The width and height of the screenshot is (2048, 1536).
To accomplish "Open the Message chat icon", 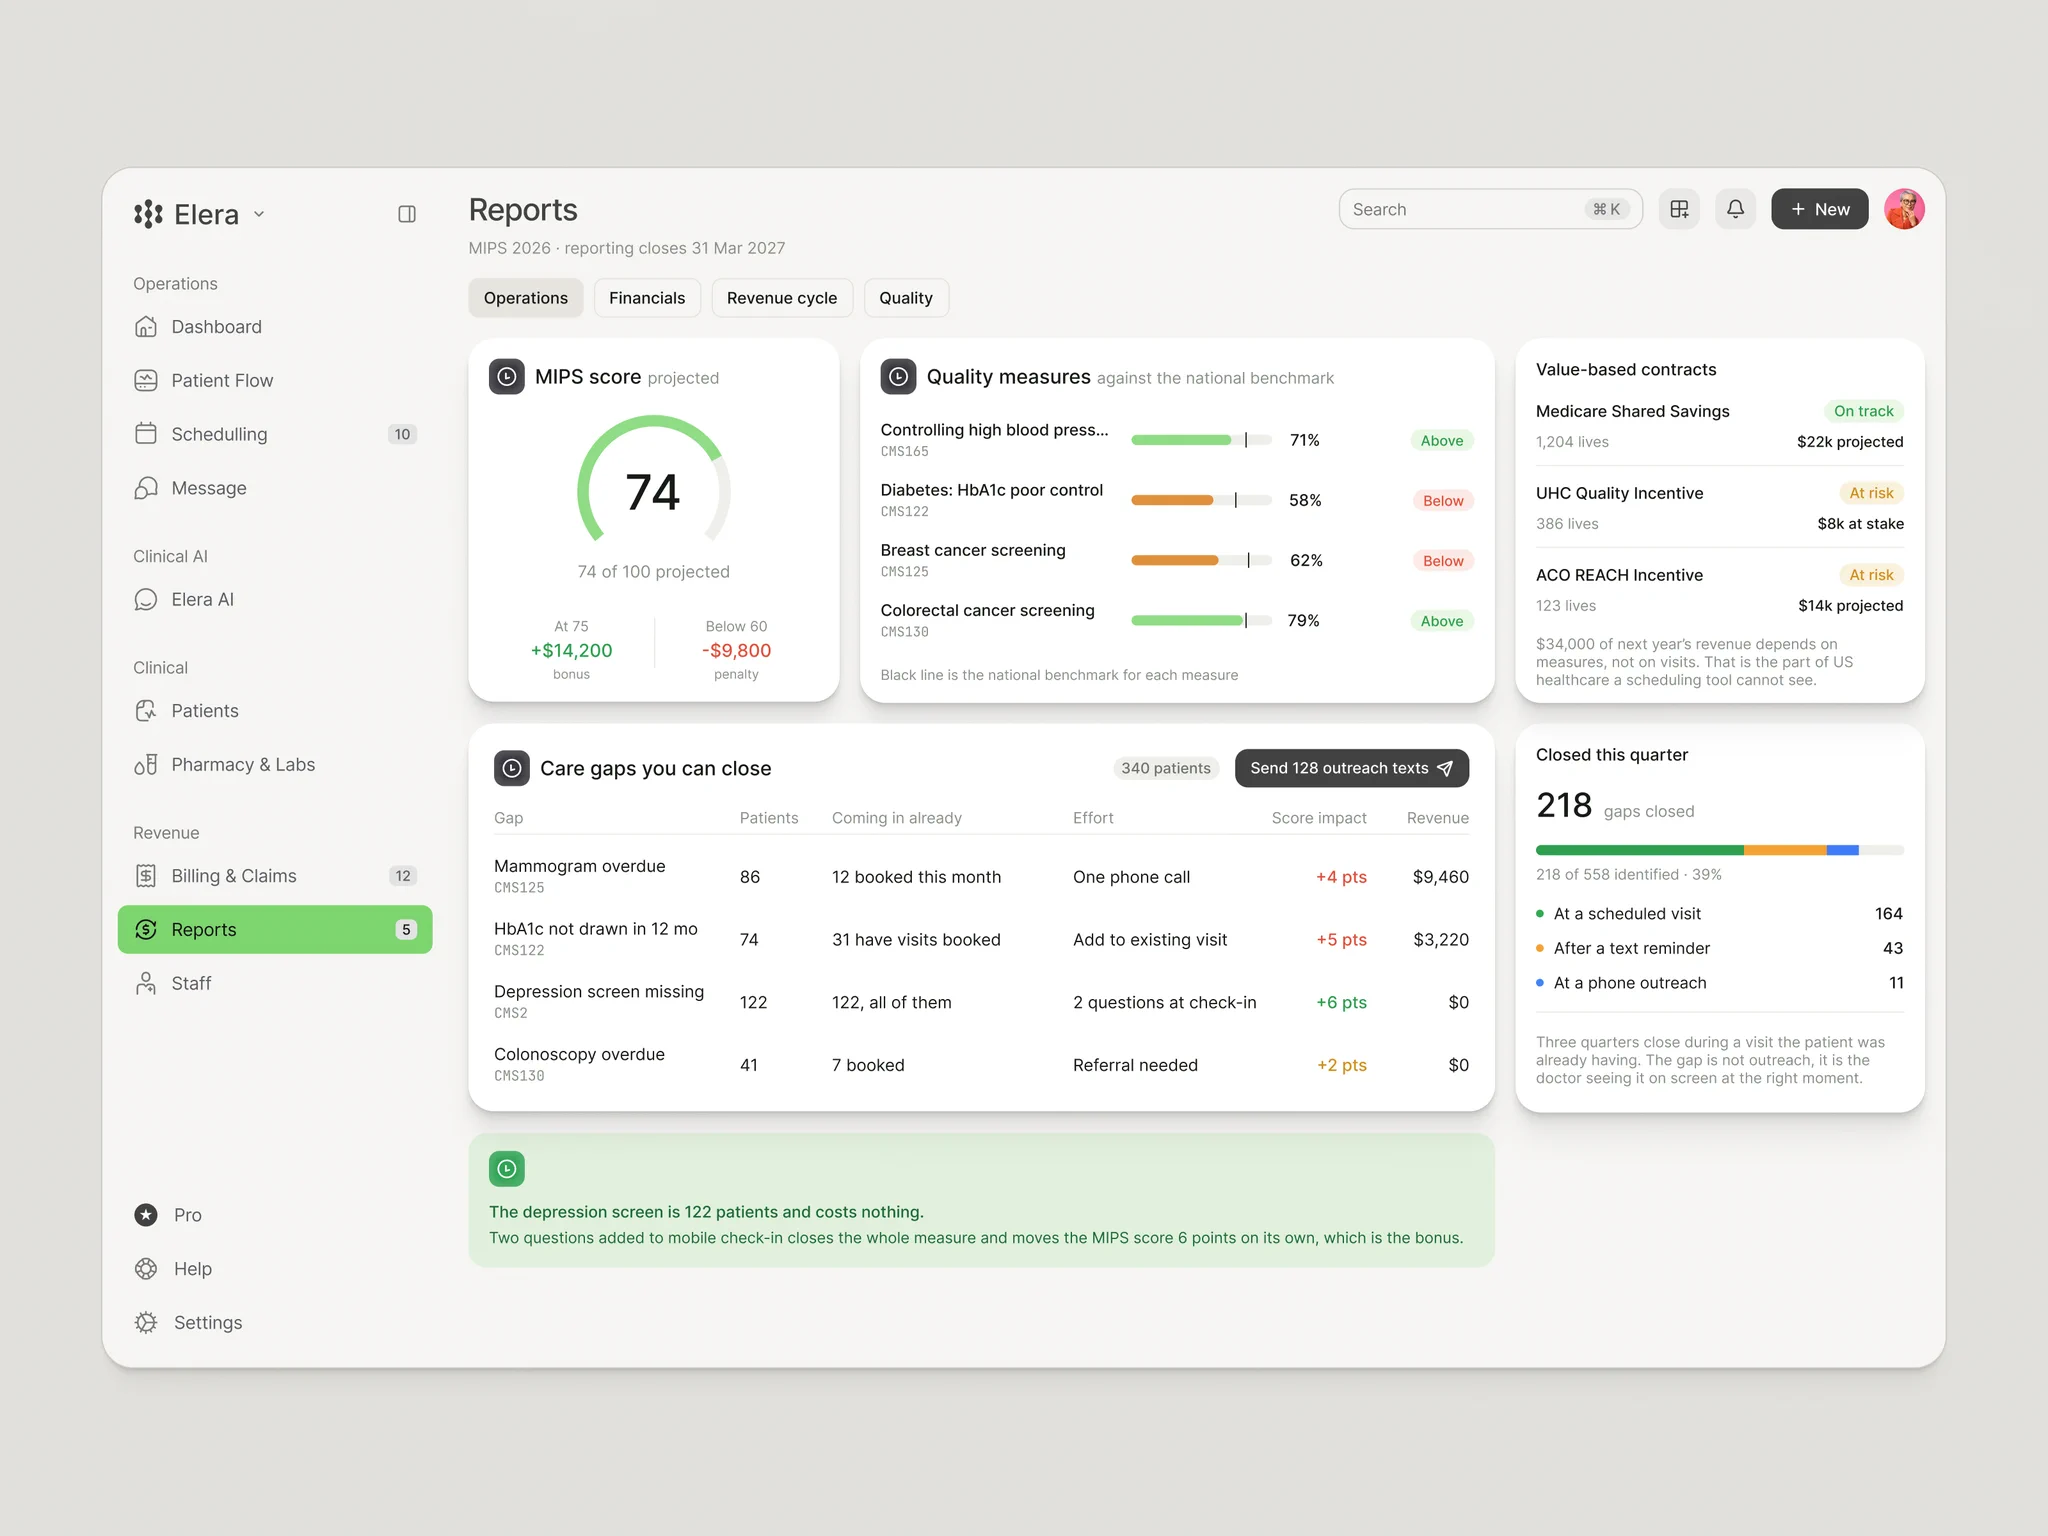I will click(146, 488).
